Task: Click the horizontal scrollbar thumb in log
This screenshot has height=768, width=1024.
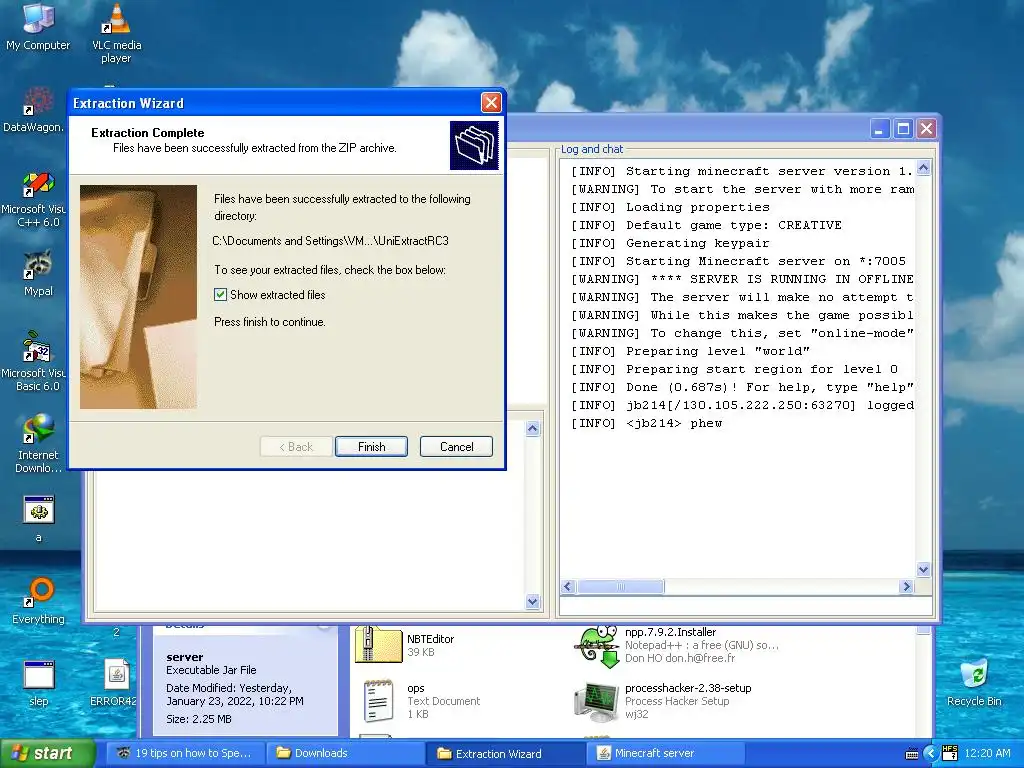Action: [620, 586]
